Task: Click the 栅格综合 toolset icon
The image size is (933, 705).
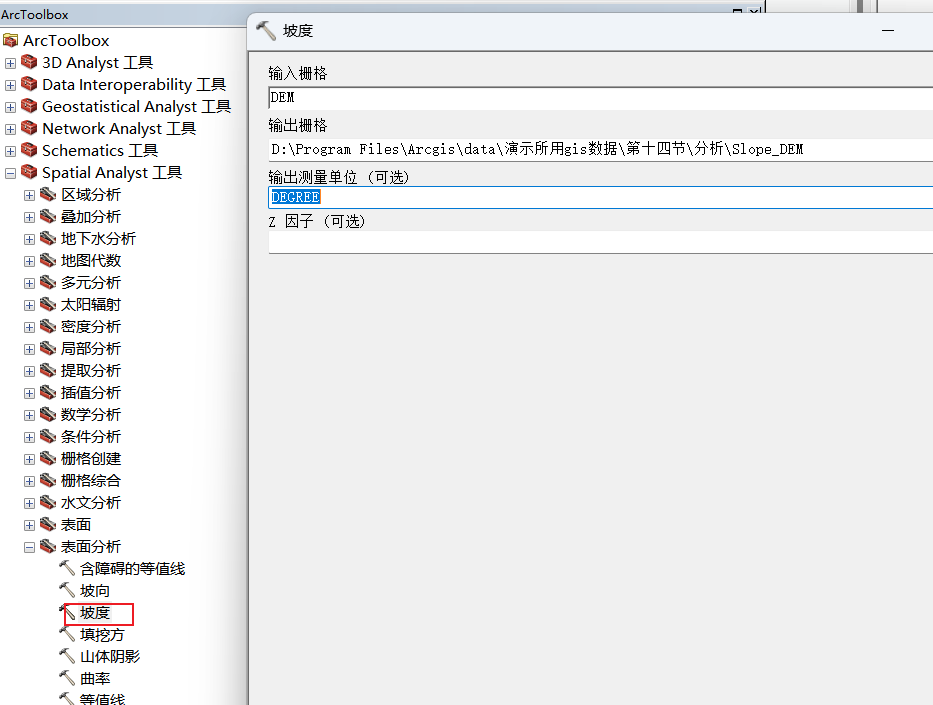Action: 48,481
